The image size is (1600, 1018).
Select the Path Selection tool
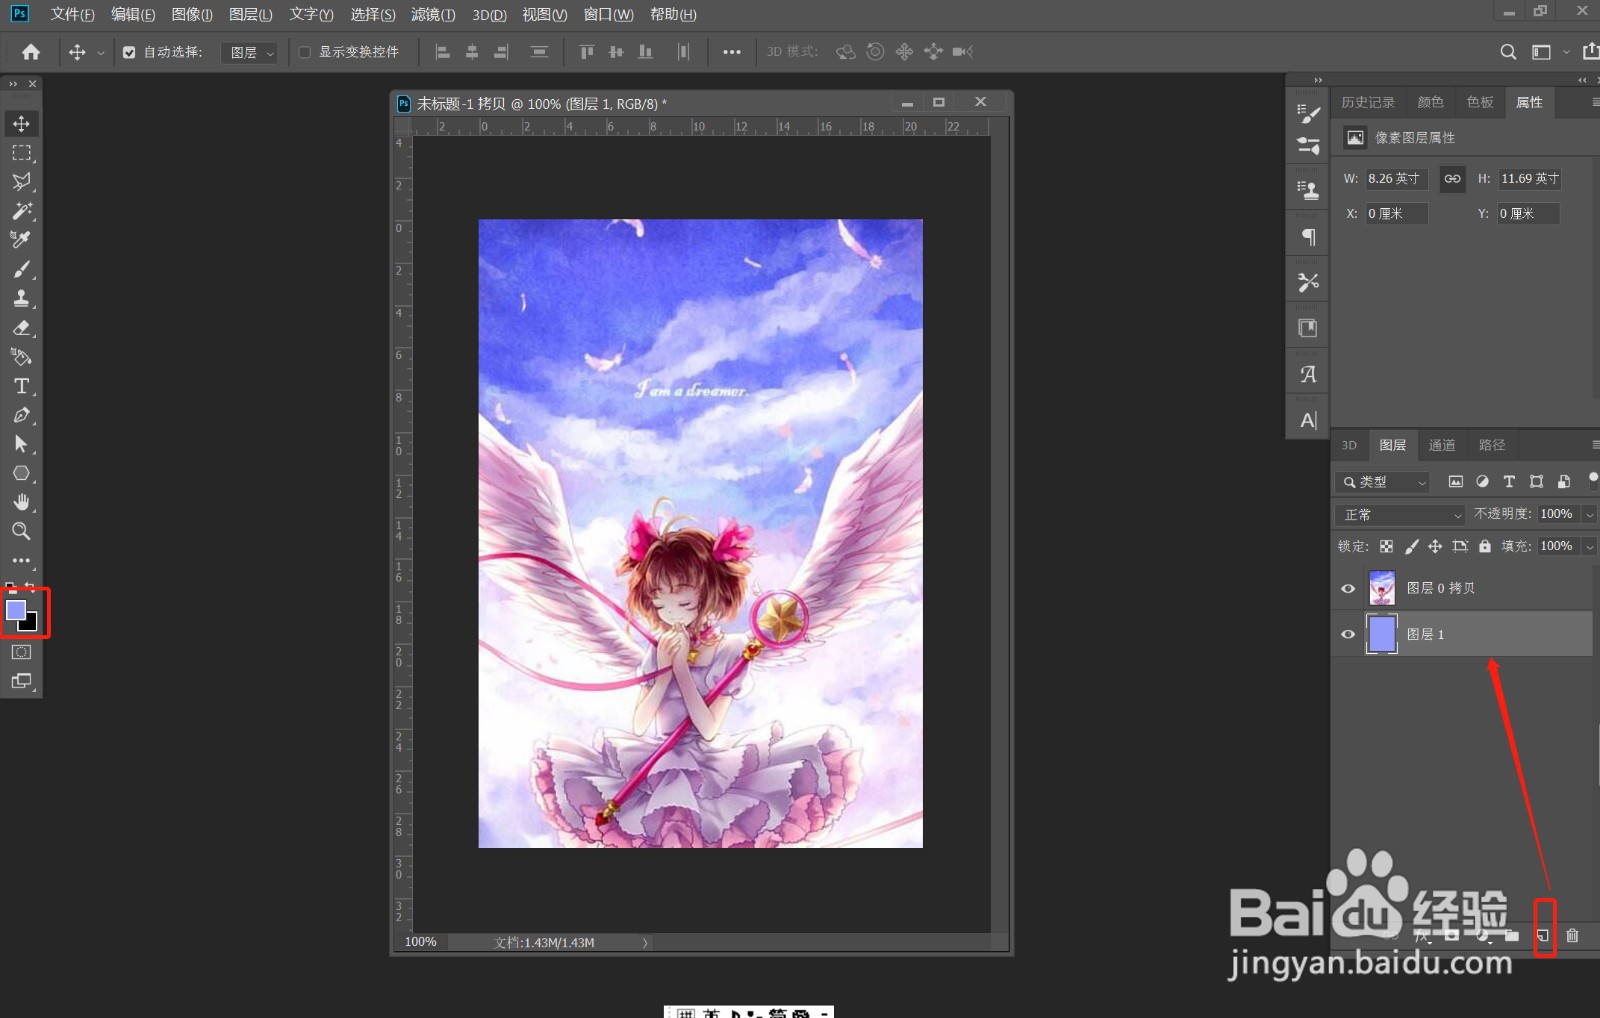21,444
